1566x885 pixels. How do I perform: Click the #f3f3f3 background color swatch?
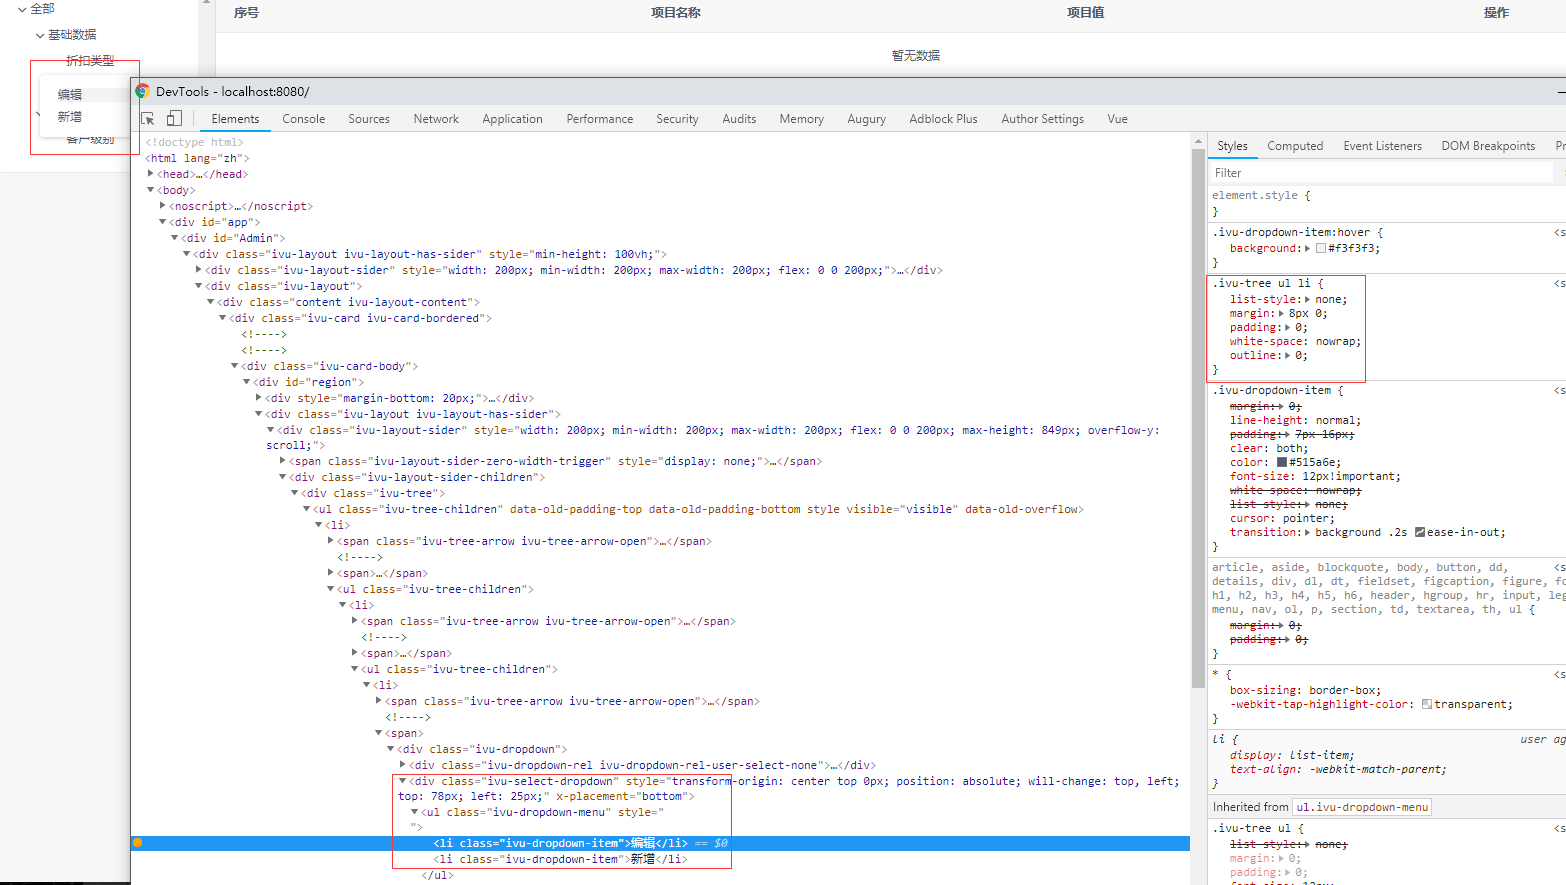tap(1321, 248)
